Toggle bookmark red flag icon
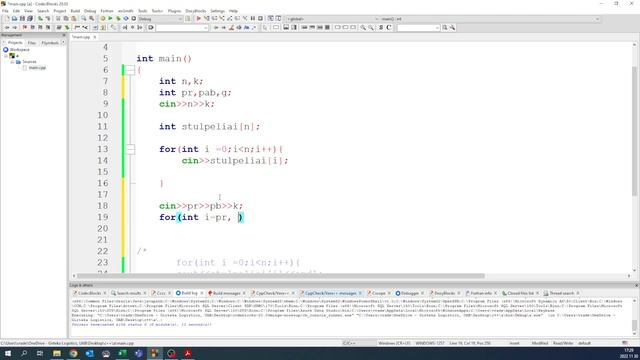This screenshot has width=640, height=360. pyautogui.click(x=25, y=28)
